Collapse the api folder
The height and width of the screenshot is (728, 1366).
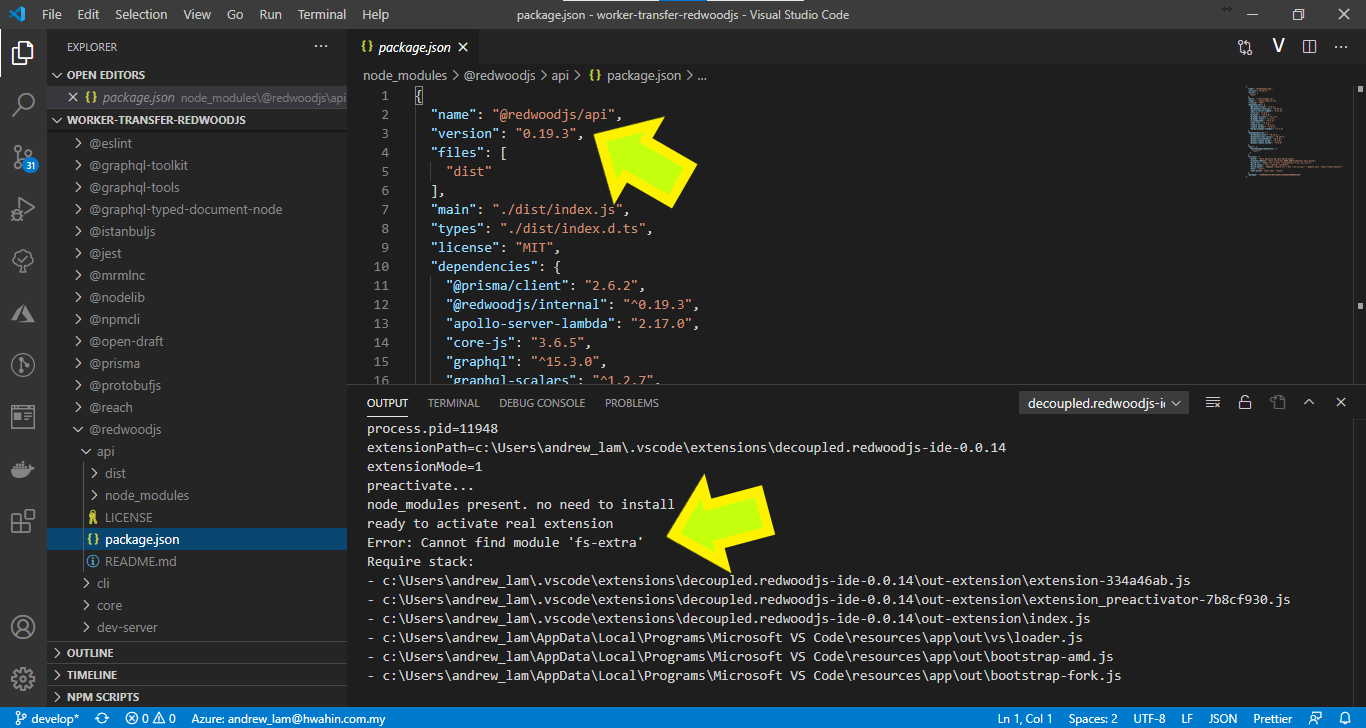click(x=196, y=451)
